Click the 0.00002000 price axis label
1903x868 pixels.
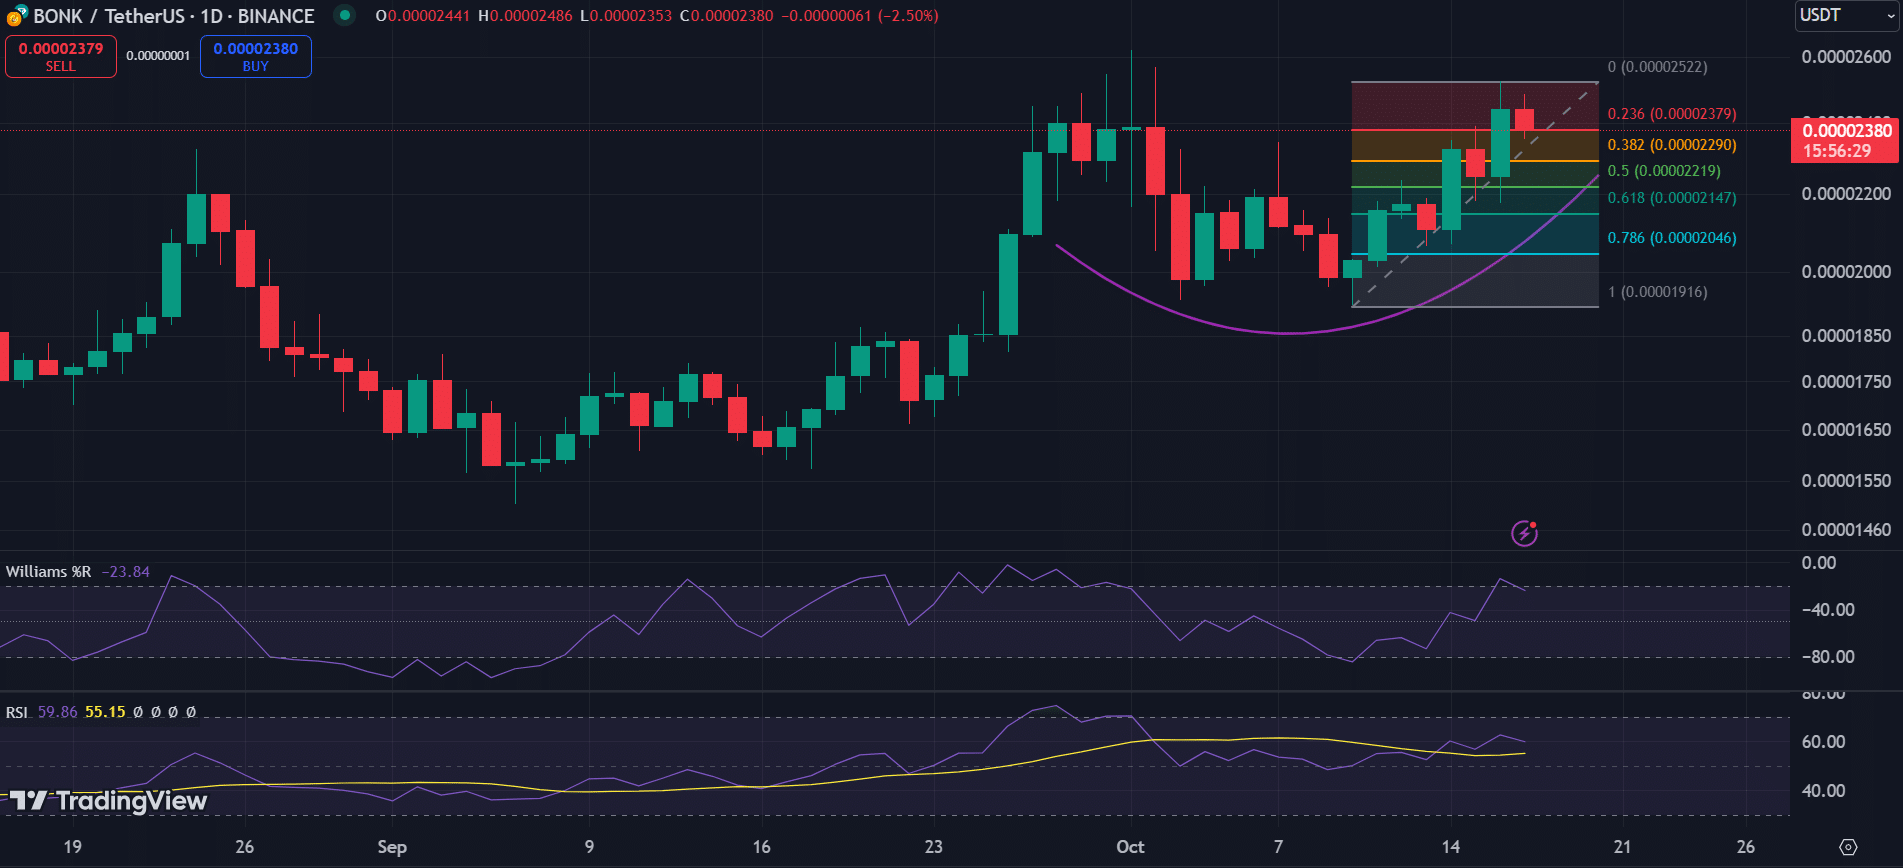tap(1846, 272)
